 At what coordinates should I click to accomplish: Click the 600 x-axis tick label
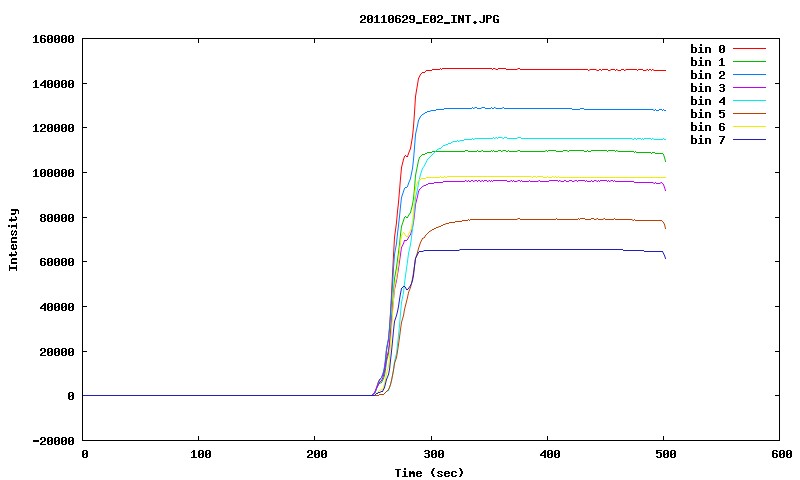tap(782, 454)
